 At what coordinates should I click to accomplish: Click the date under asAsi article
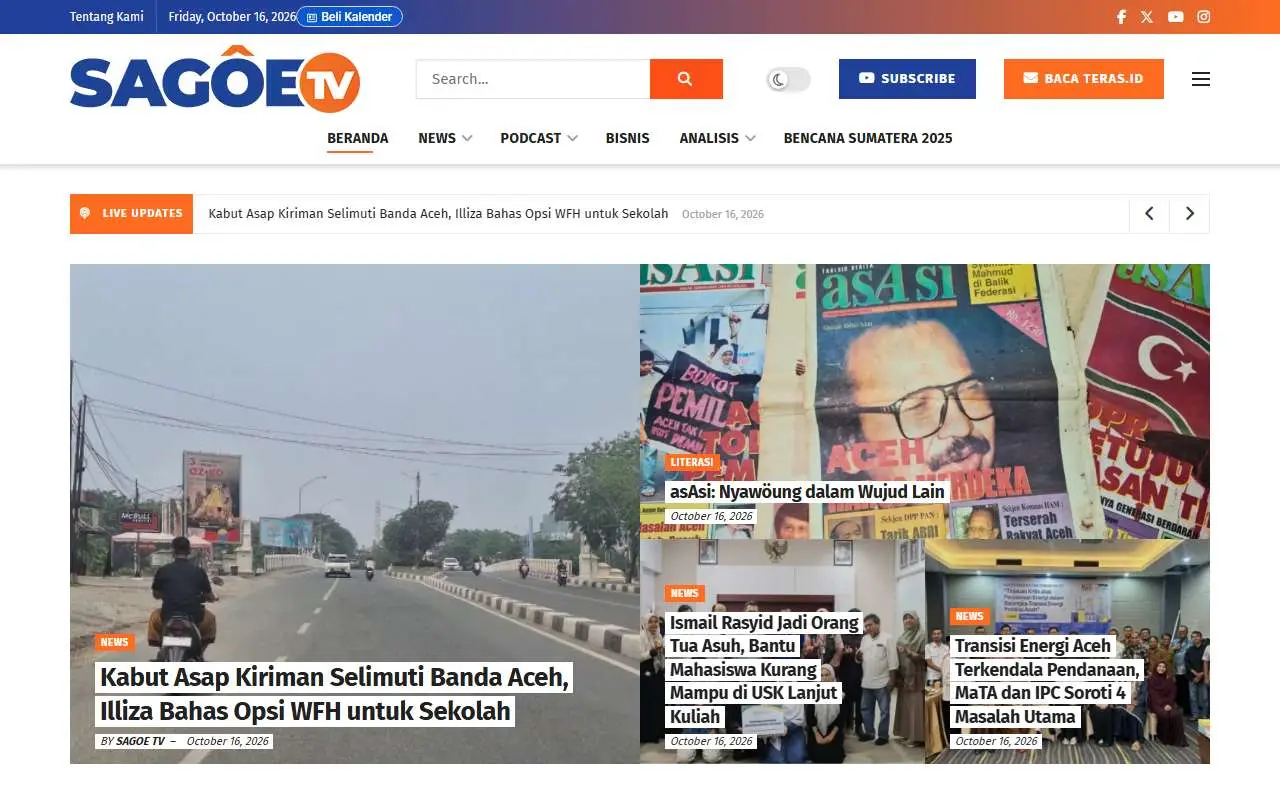(711, 516)
